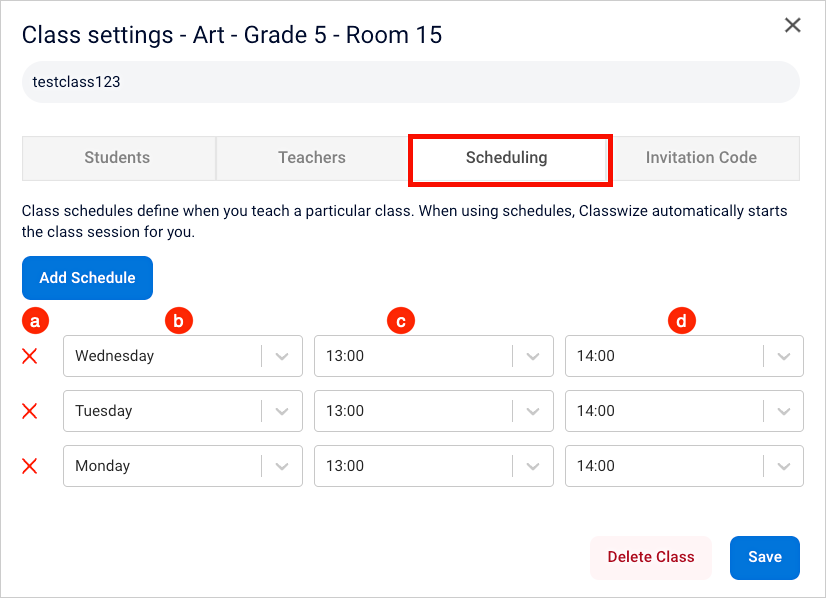Save the class settings
The height and width of the screenshot is (598, 826).
pos(765,557)
